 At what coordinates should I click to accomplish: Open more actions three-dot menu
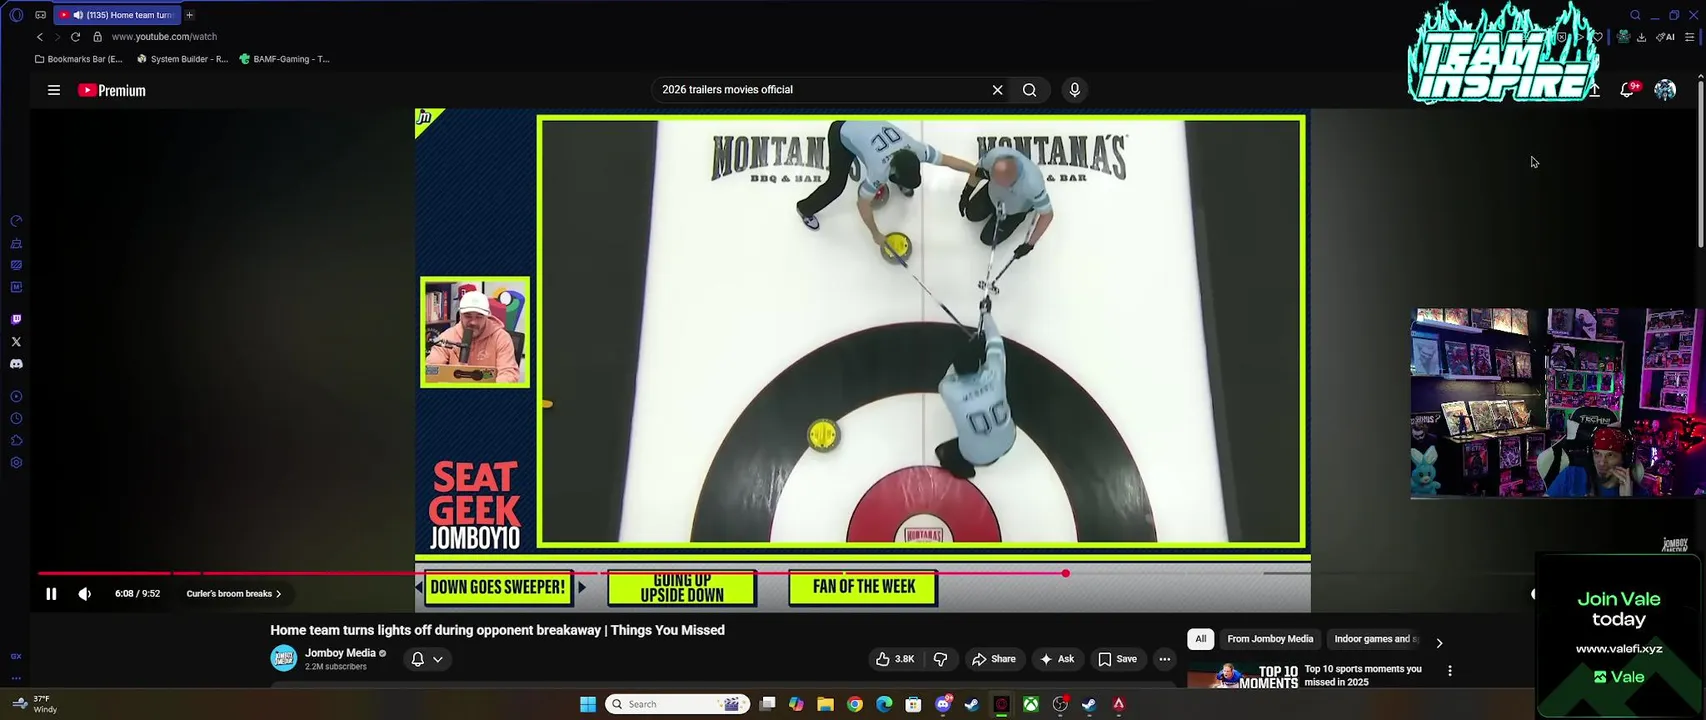1164,659
